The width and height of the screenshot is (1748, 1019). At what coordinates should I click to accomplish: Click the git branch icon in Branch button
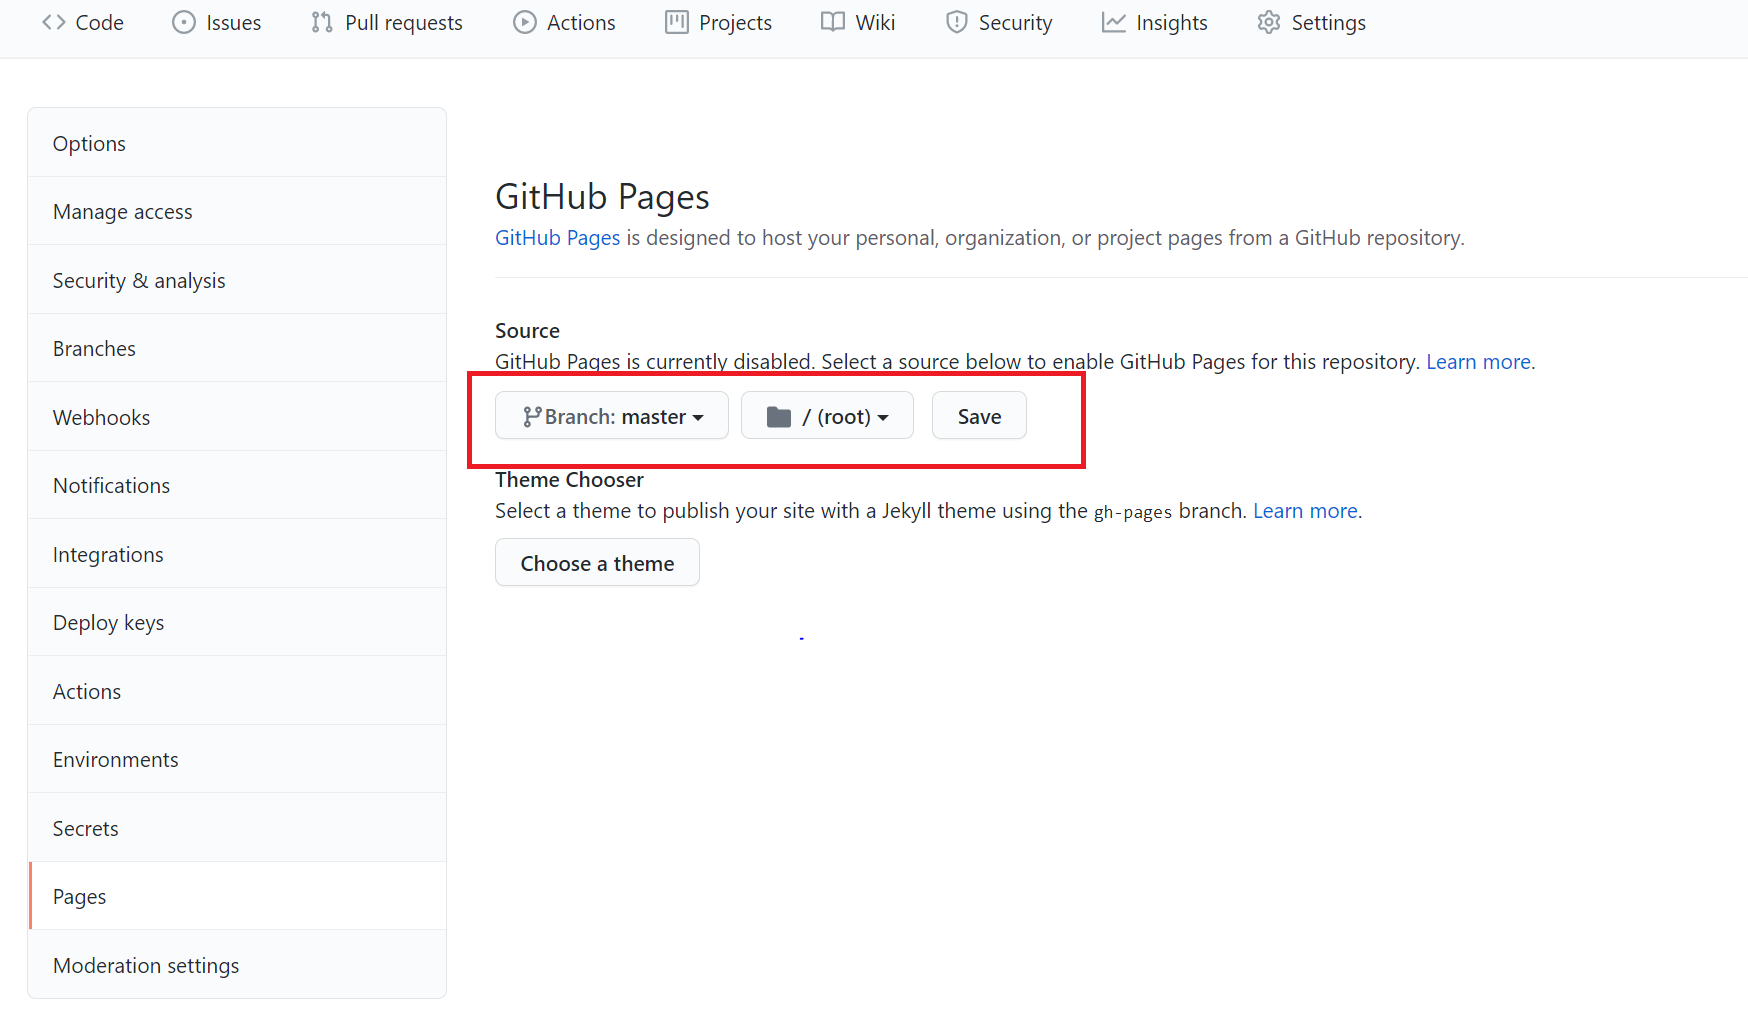pos(532,416)
